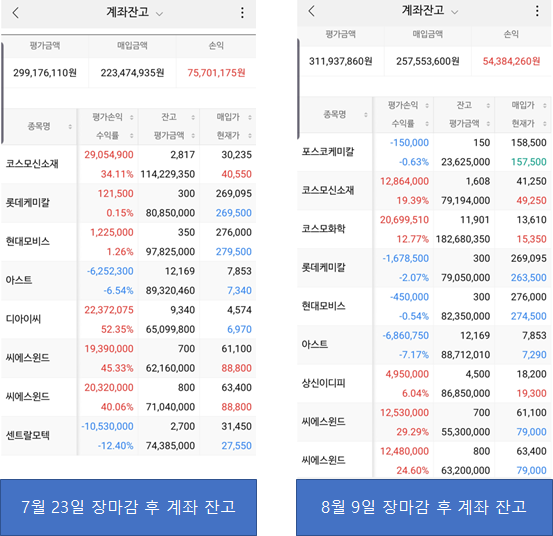Tap 상신이디피 profit 4,950,000
Image resolution: width=553 pixels, height=536 pixels.
tap(407, 374)
